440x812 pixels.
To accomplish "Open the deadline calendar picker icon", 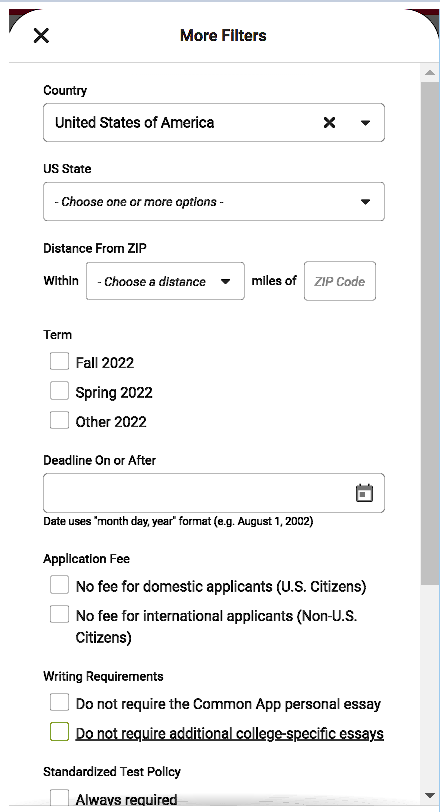I will 364,493.
